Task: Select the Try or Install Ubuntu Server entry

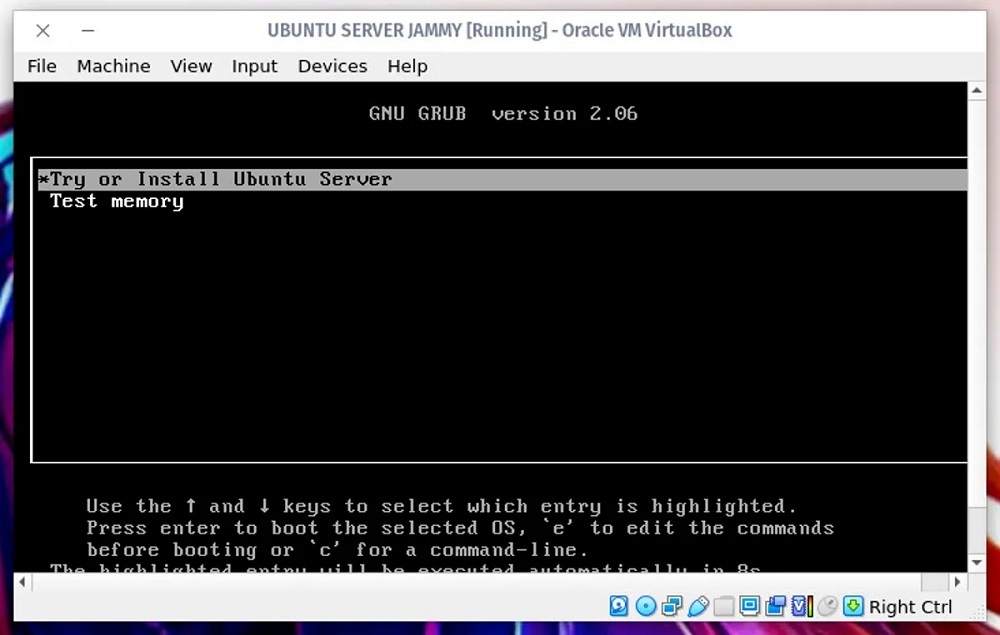Action: [220, 180]
